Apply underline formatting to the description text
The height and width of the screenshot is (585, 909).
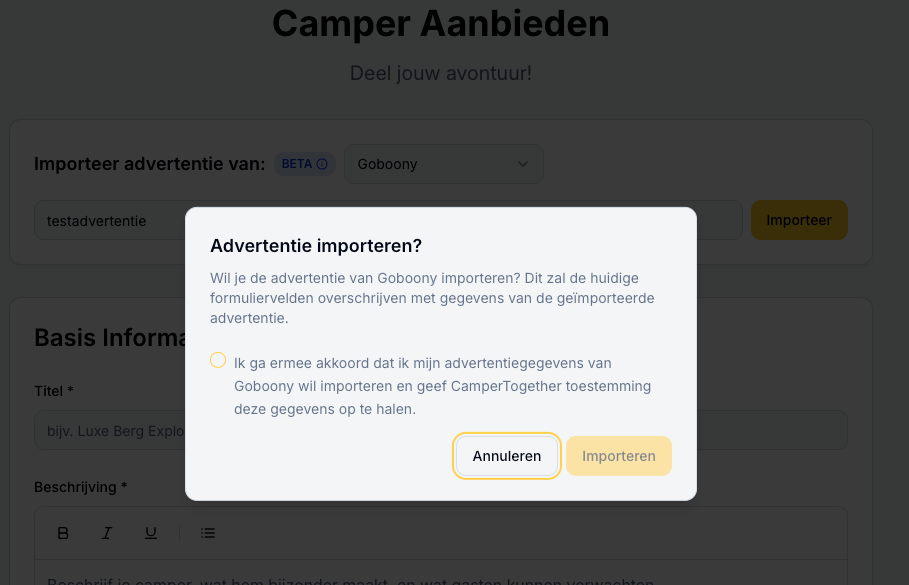[x=150, y=533]
